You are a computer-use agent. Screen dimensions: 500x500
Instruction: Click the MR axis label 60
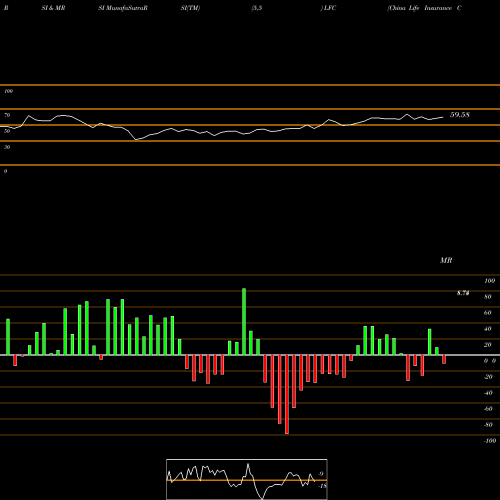coord(488,313)
